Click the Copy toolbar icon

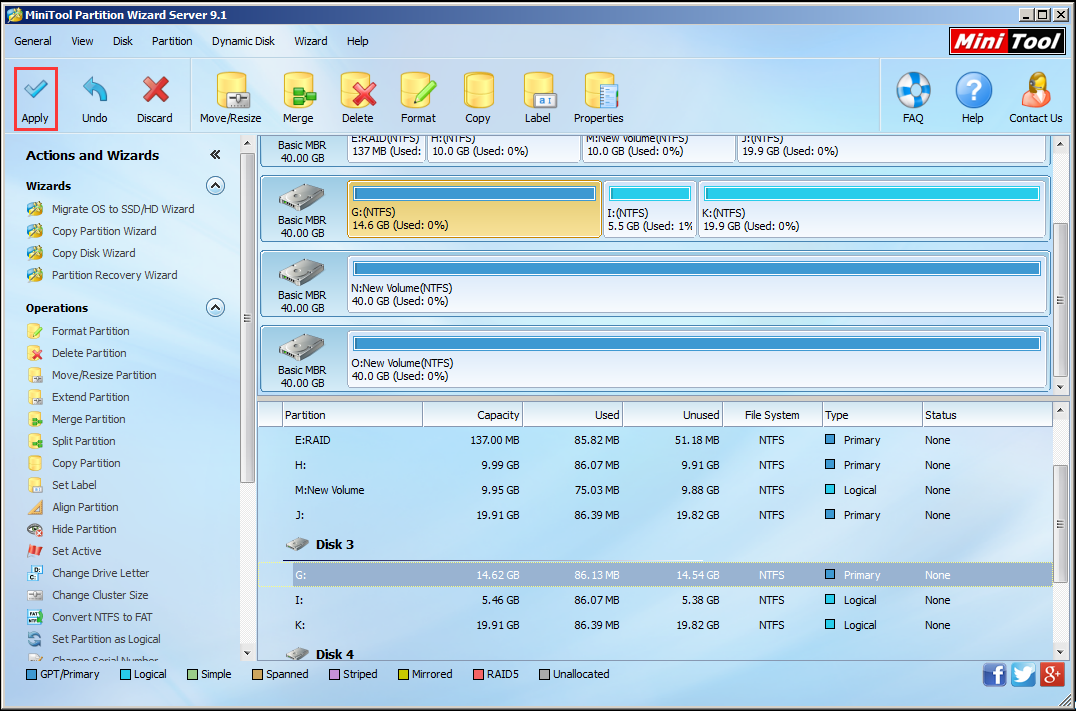tap(478, 99)
